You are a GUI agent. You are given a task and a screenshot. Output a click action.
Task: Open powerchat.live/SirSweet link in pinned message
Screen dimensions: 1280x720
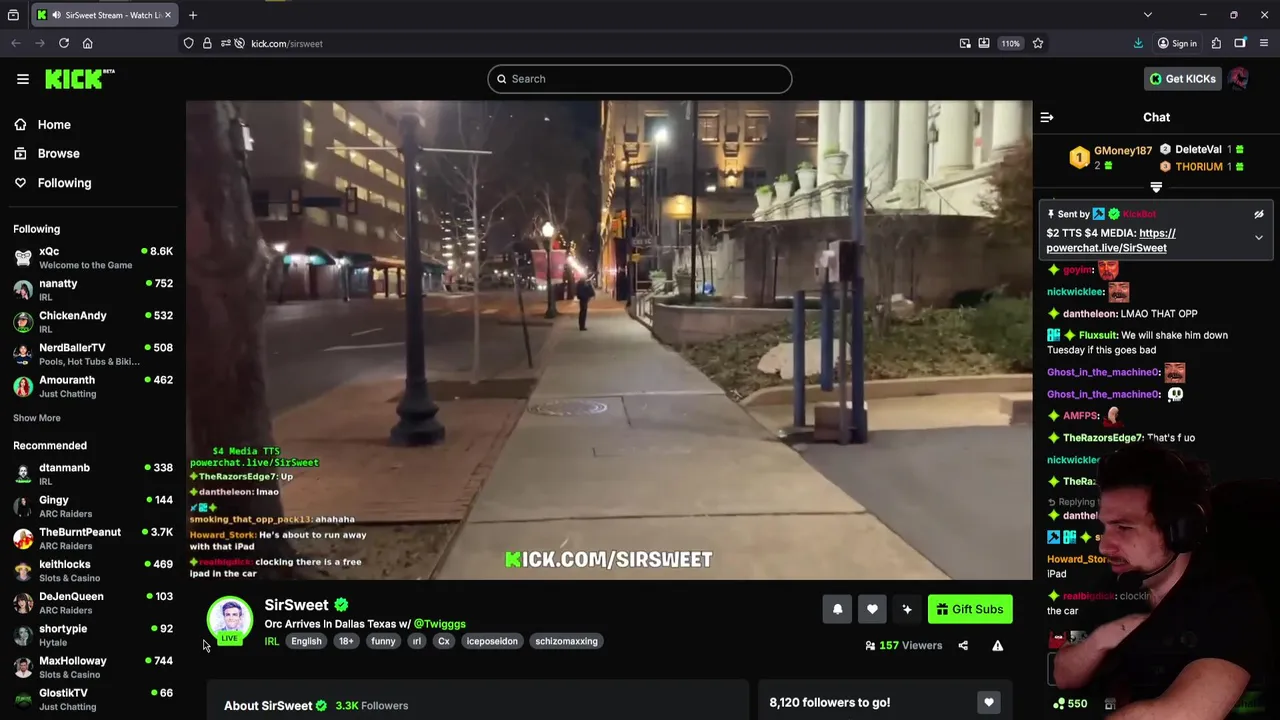[x=1111, y=241]
